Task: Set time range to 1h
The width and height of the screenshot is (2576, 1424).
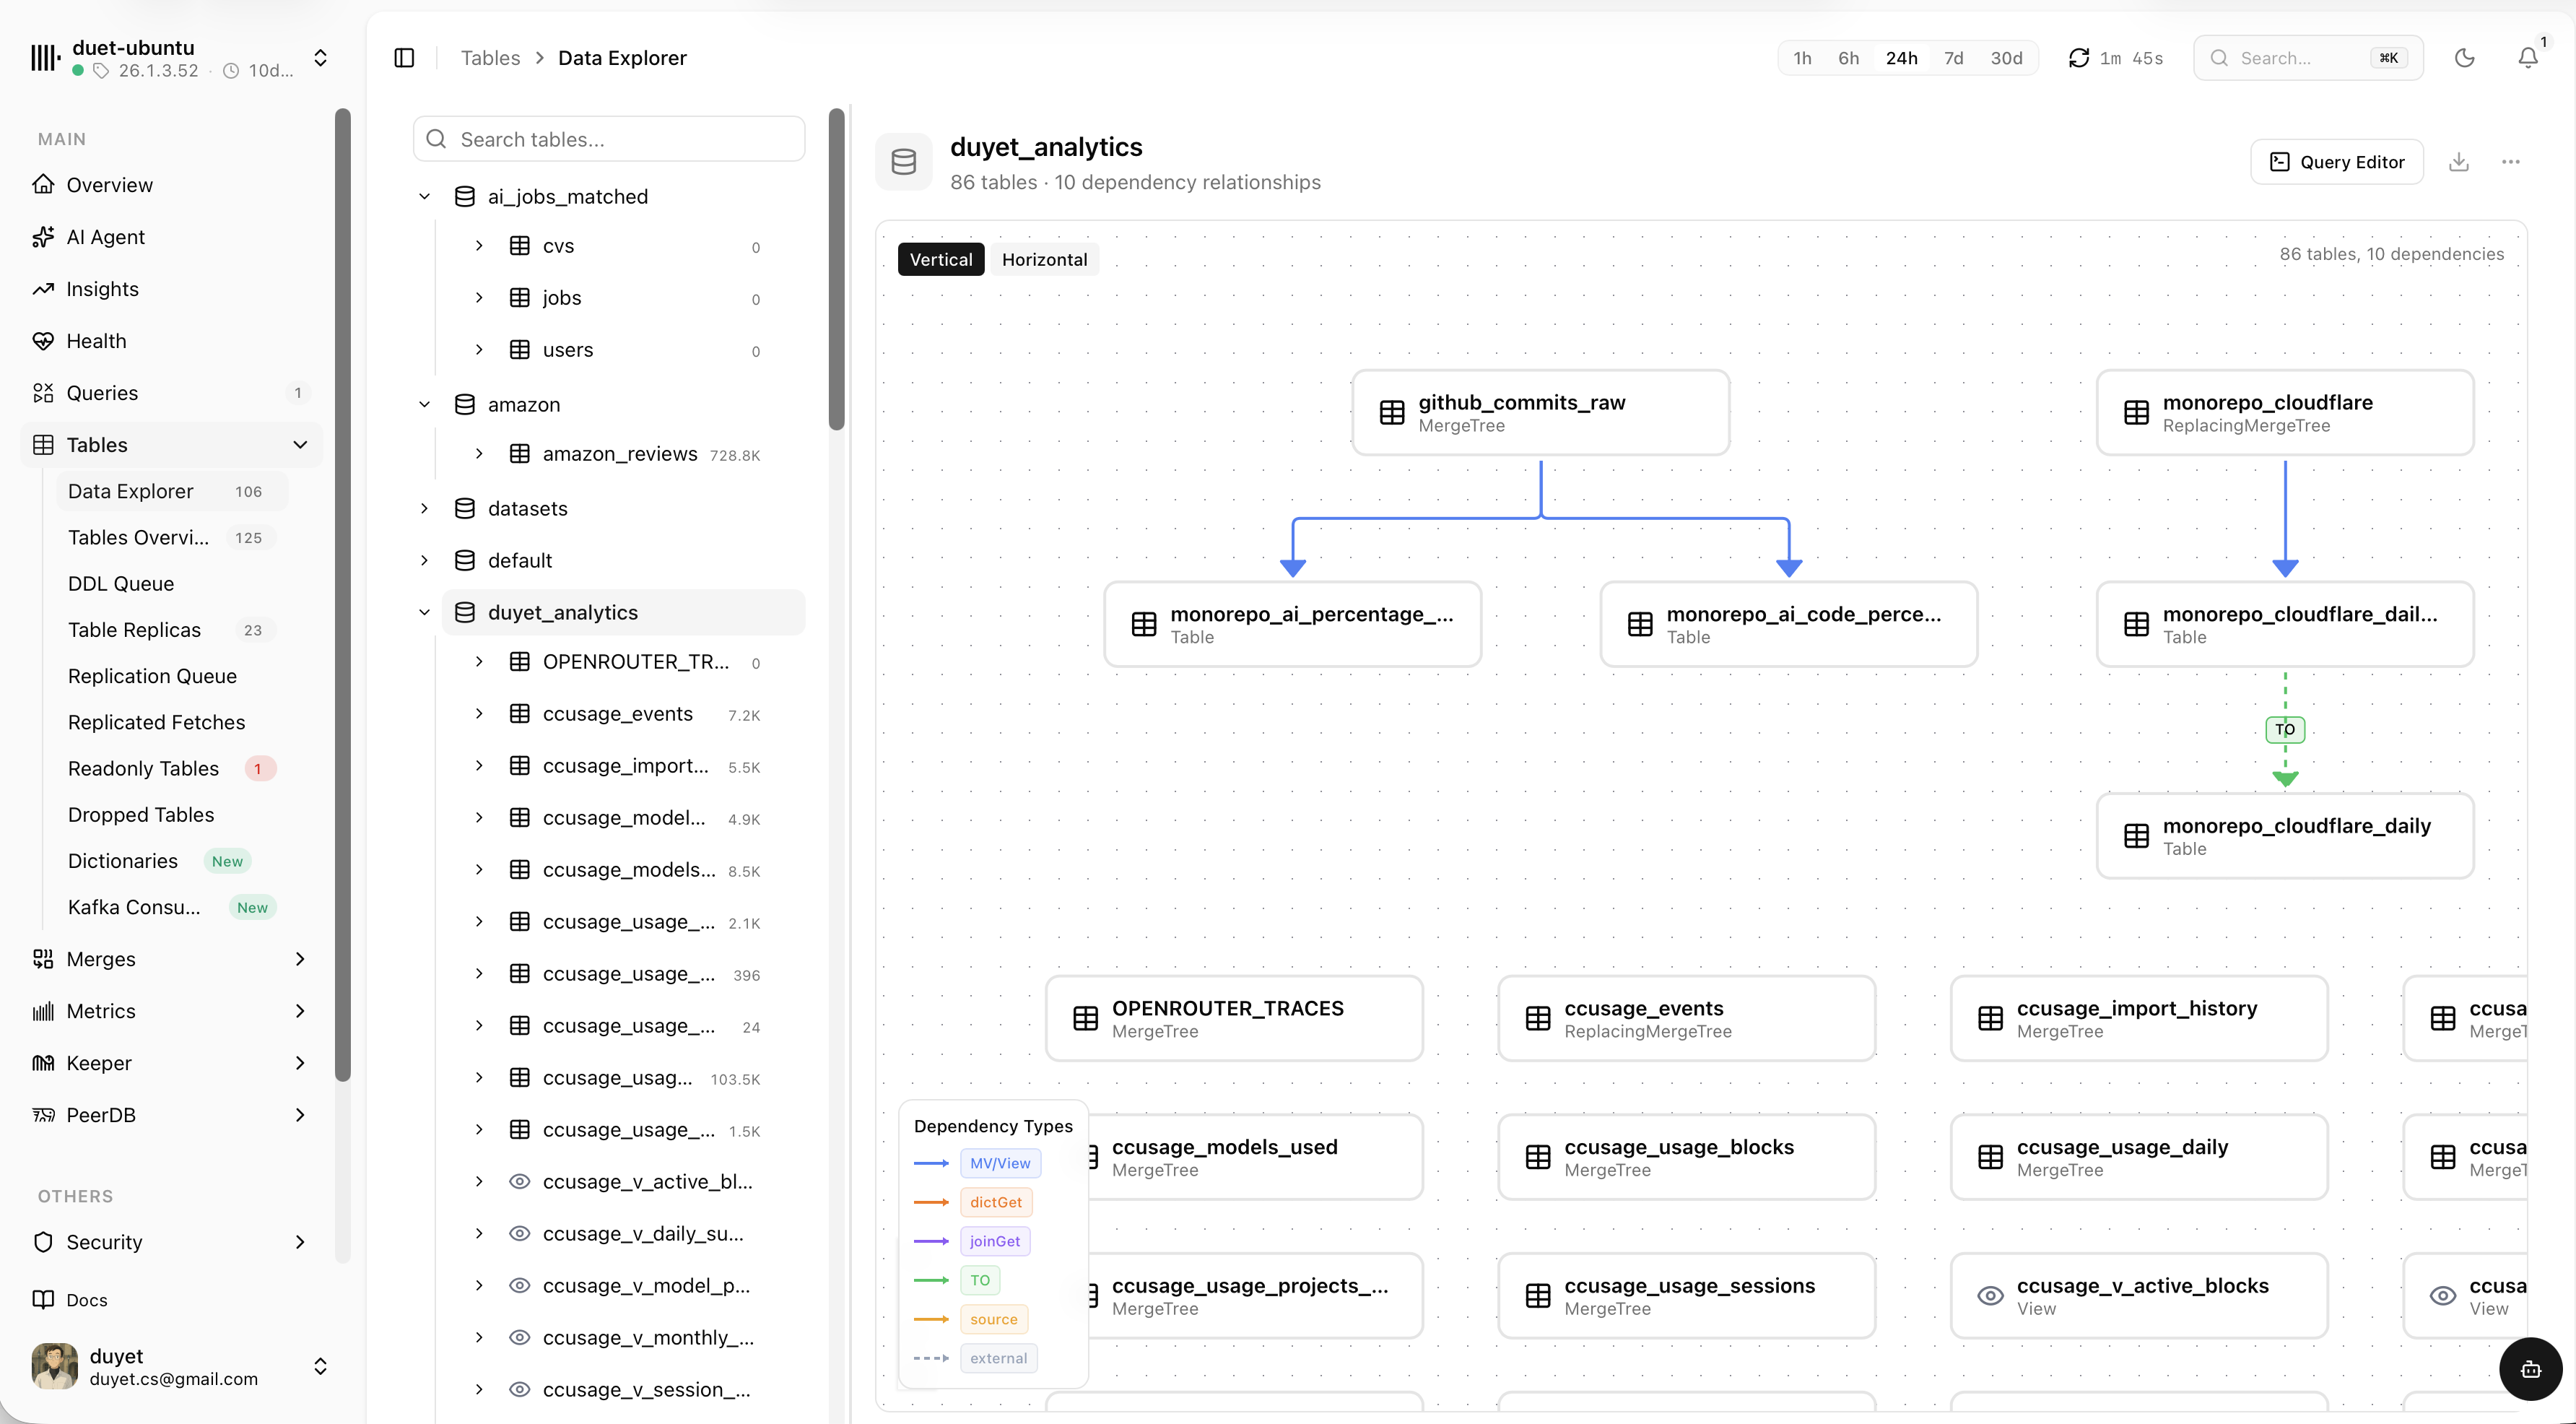Action: (1802, 58)
